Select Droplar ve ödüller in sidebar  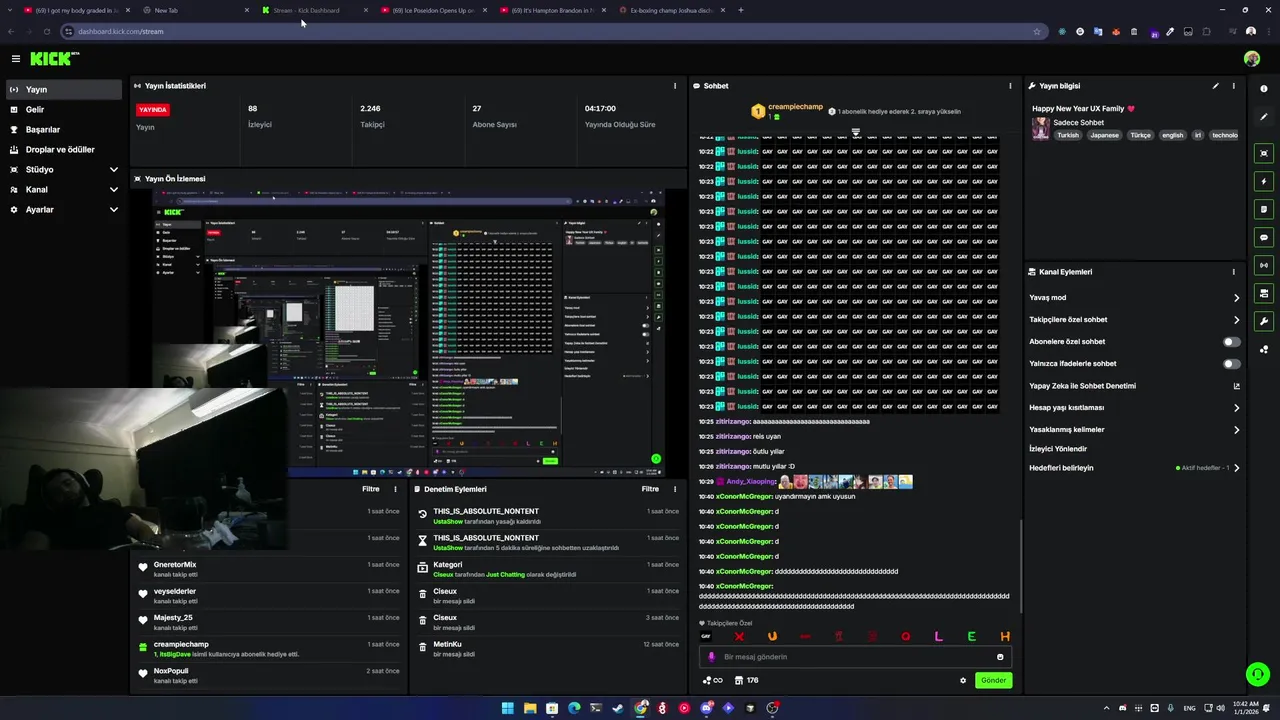(x=64, y=150)
